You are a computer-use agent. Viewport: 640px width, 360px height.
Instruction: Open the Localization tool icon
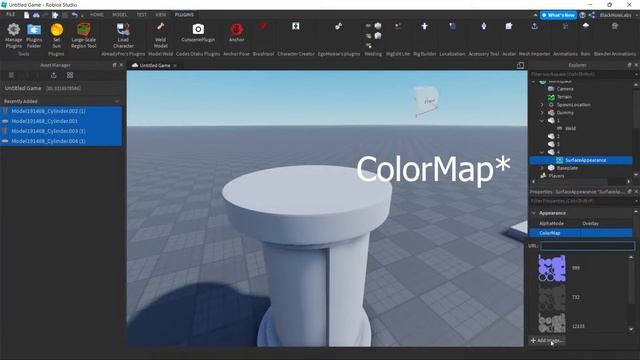pos(452,26)
